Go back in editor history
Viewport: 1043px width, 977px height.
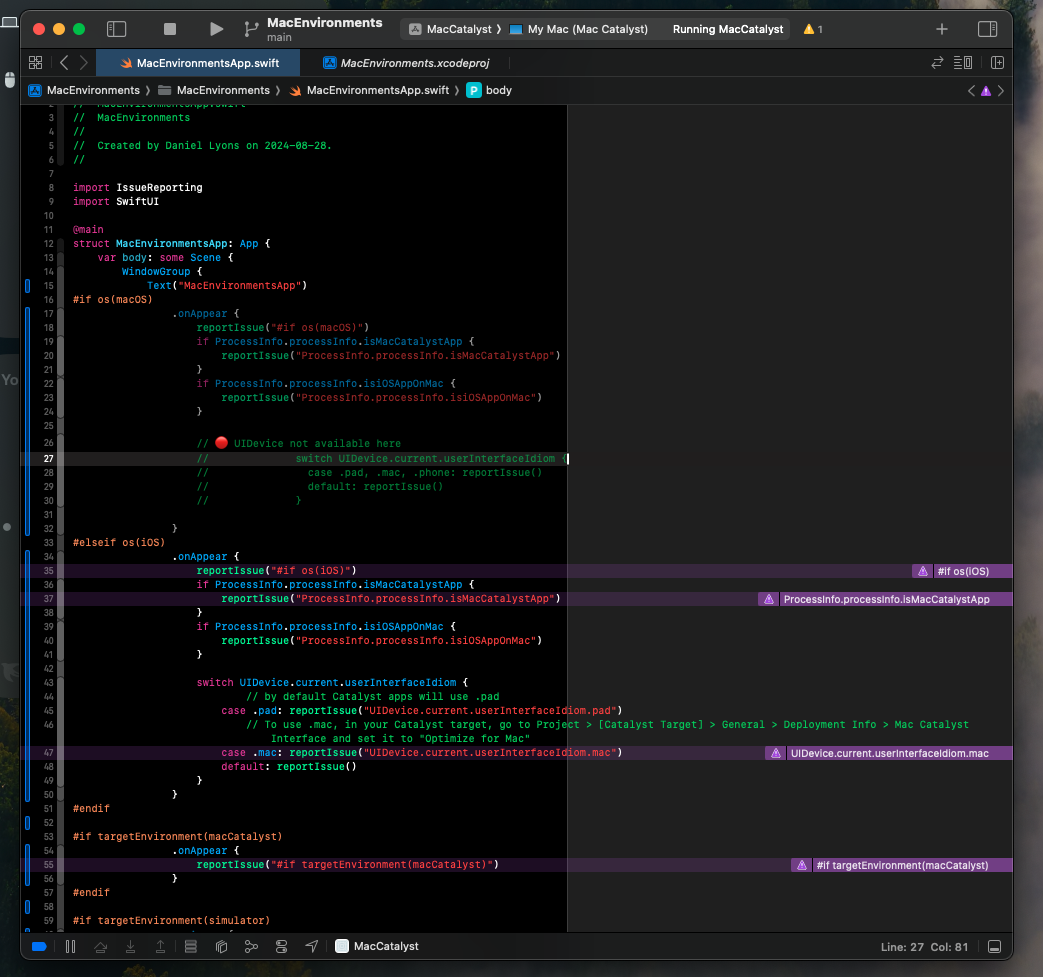click(x=64, y=63)
